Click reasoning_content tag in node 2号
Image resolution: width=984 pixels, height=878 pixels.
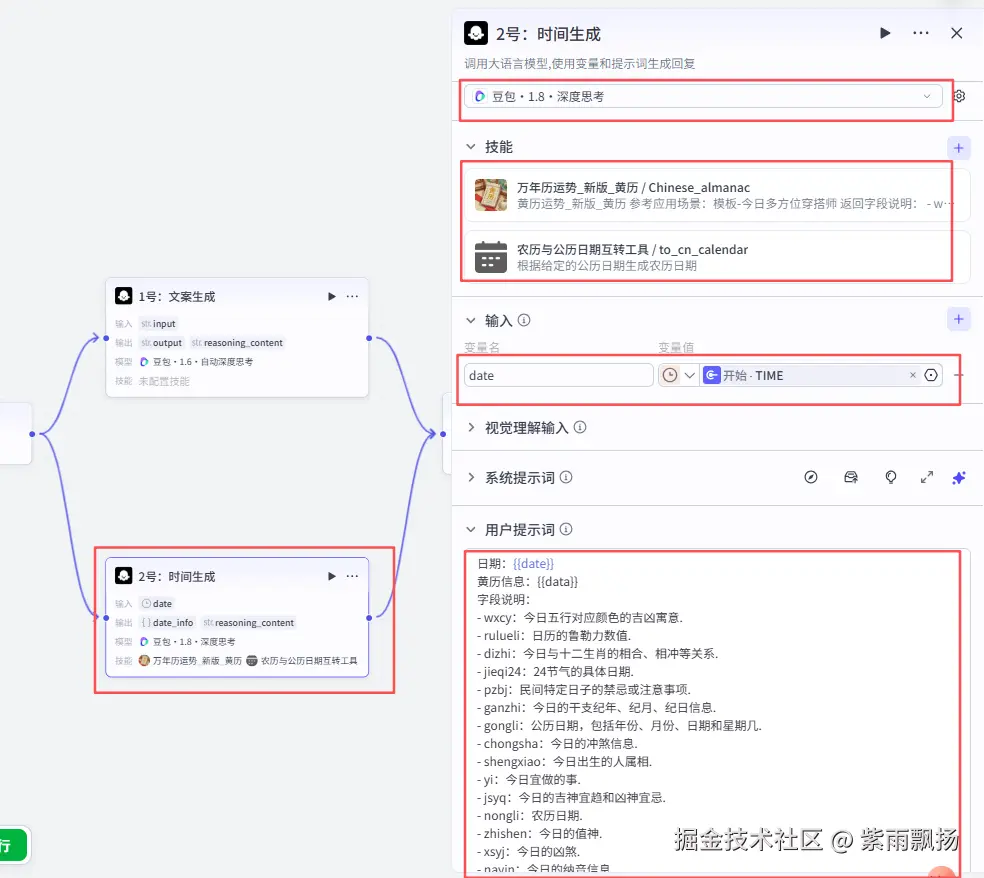(x=249, y=623)
